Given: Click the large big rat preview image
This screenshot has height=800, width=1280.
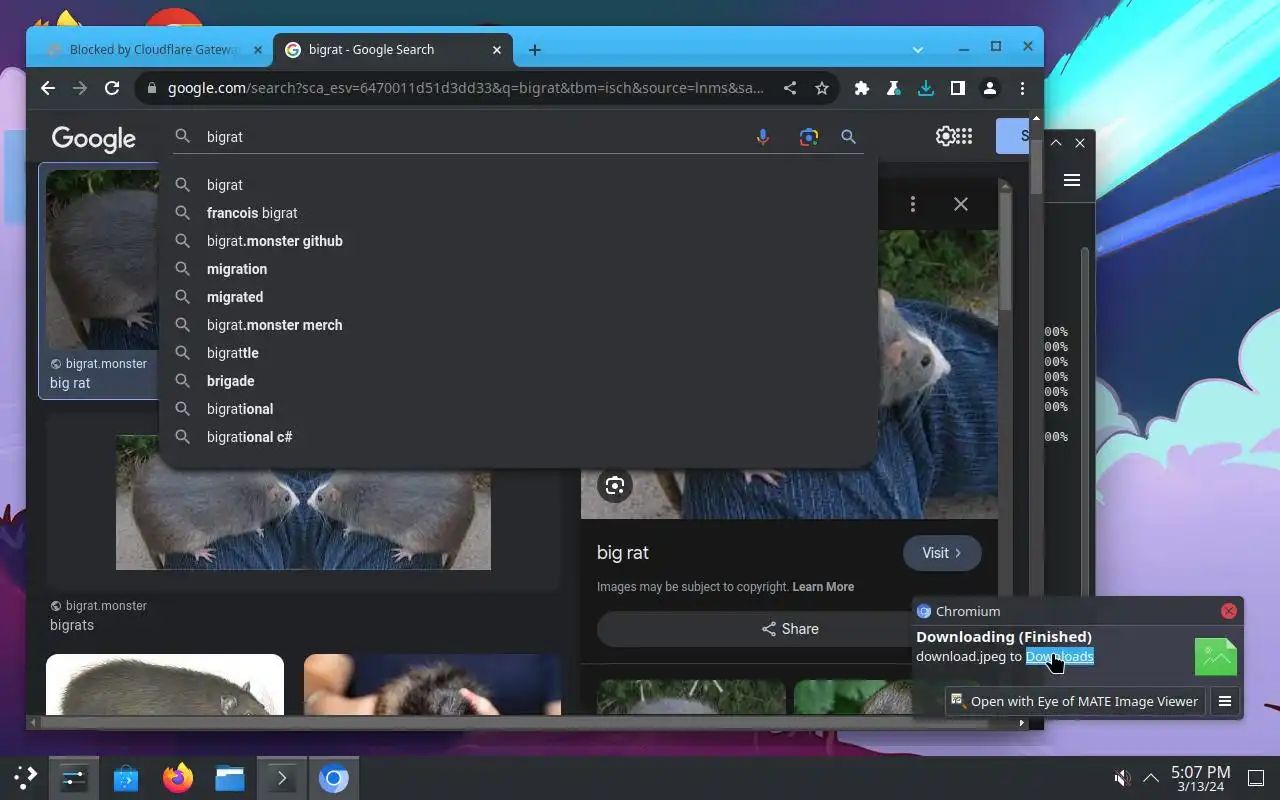Looking at the screenshot, I should [789, 375].
